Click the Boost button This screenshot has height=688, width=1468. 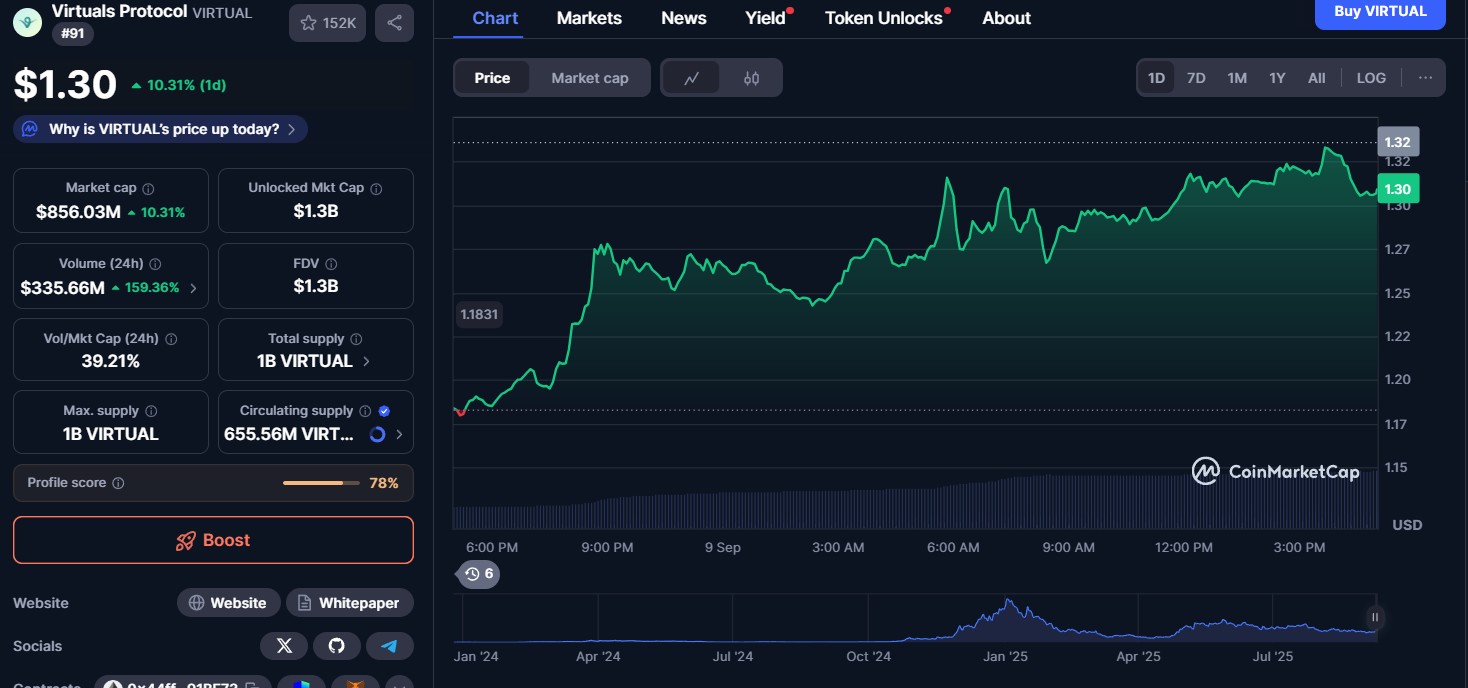point(213,540)
